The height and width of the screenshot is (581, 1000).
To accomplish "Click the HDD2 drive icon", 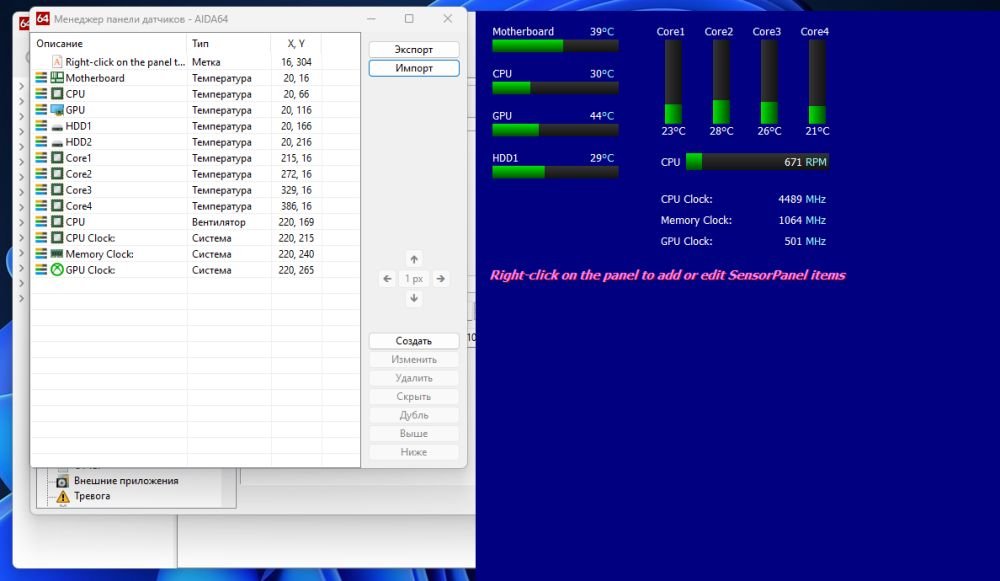I will [57, 142].
